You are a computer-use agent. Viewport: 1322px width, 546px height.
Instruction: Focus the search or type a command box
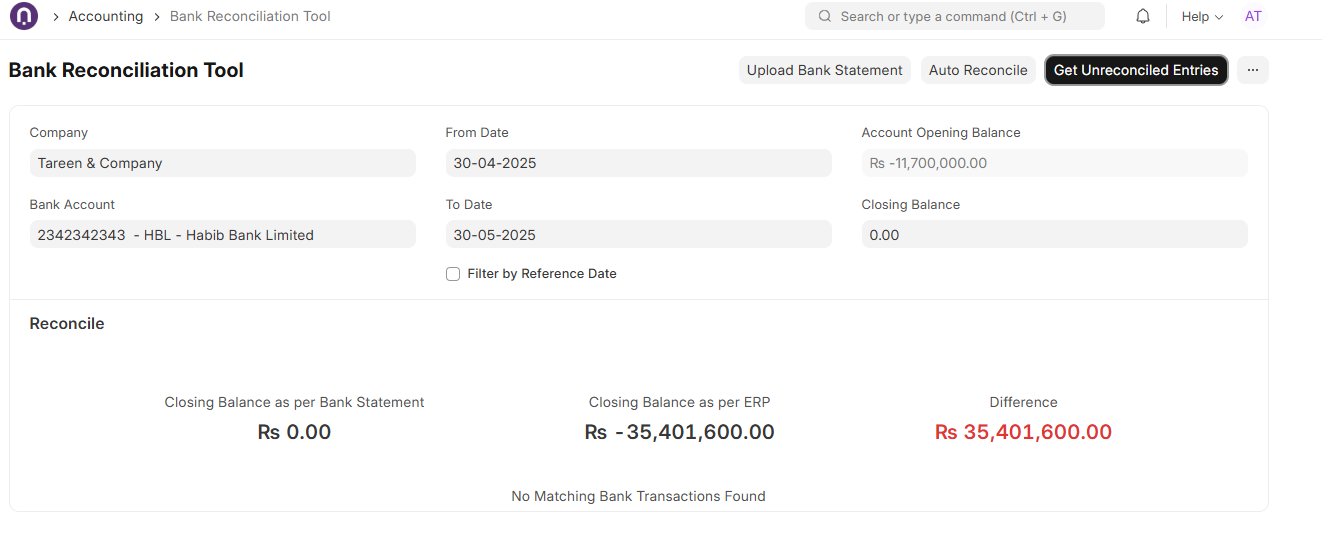[955, 16]
